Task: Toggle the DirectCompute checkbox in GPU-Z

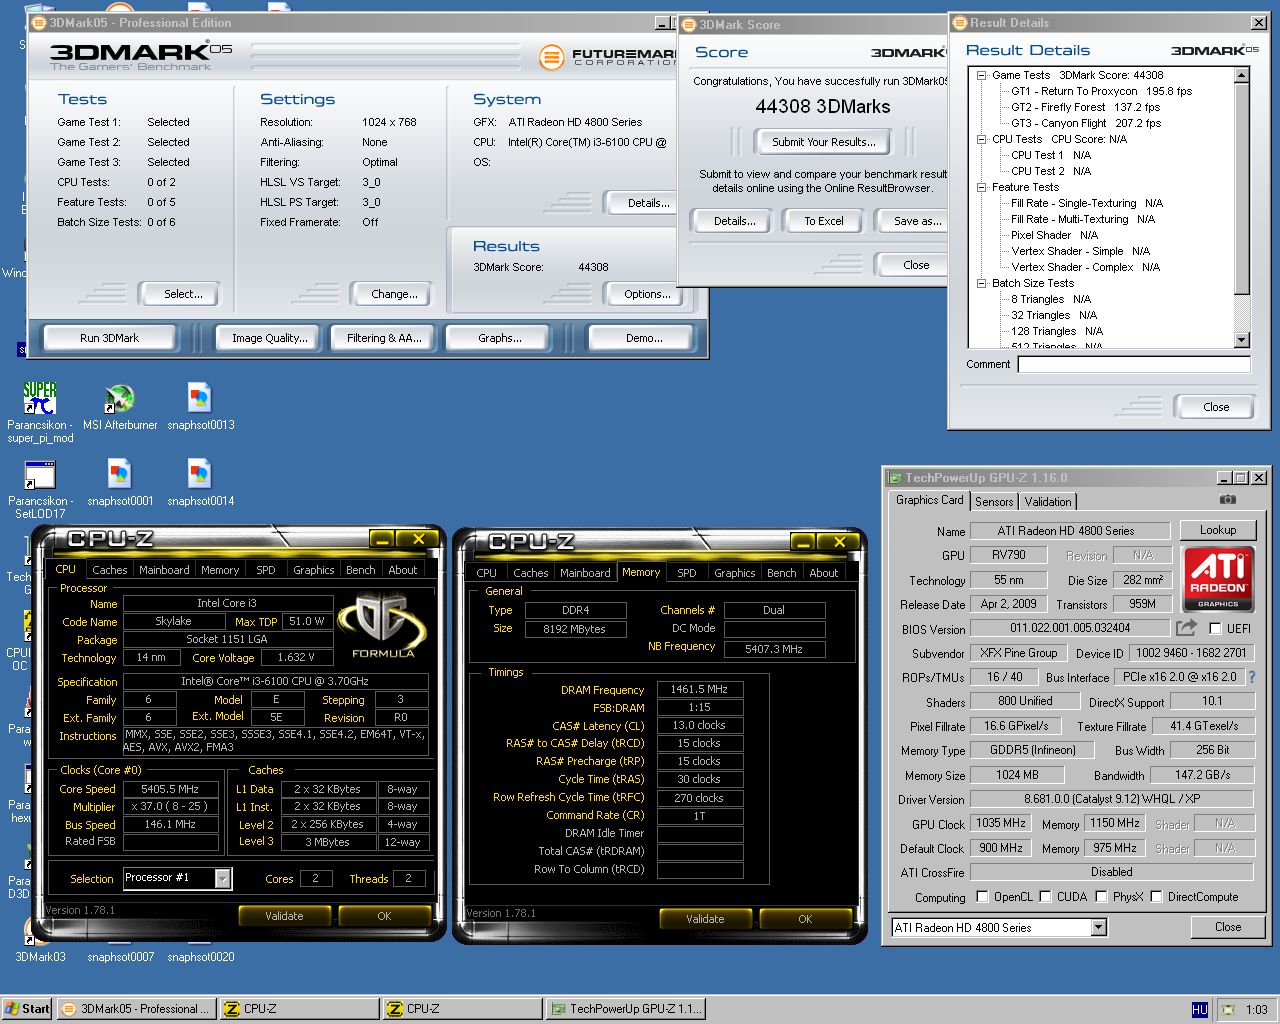Action: click(x=1156, y=897)
